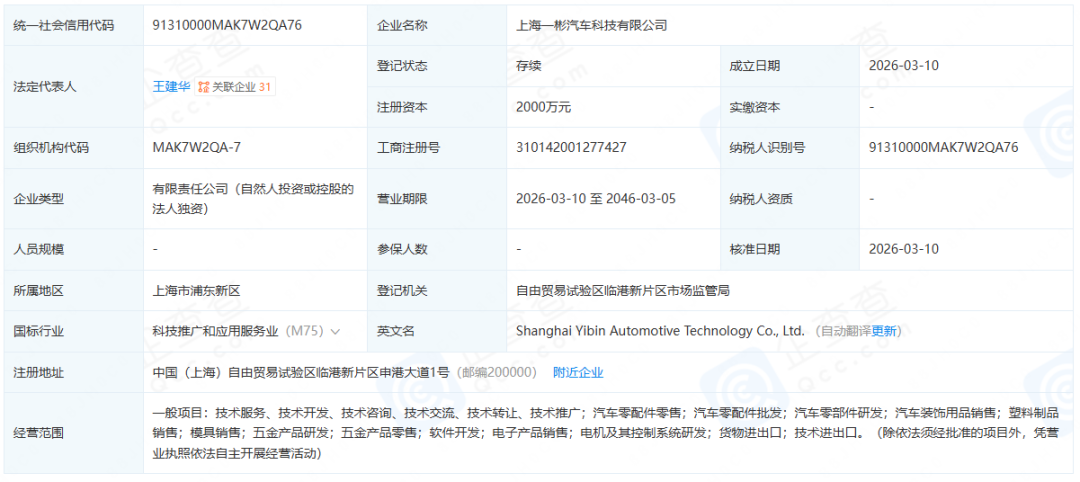The image size is (1080, 482).
Task: Click the 登记机关 label cell
Action: click(437, 291)
